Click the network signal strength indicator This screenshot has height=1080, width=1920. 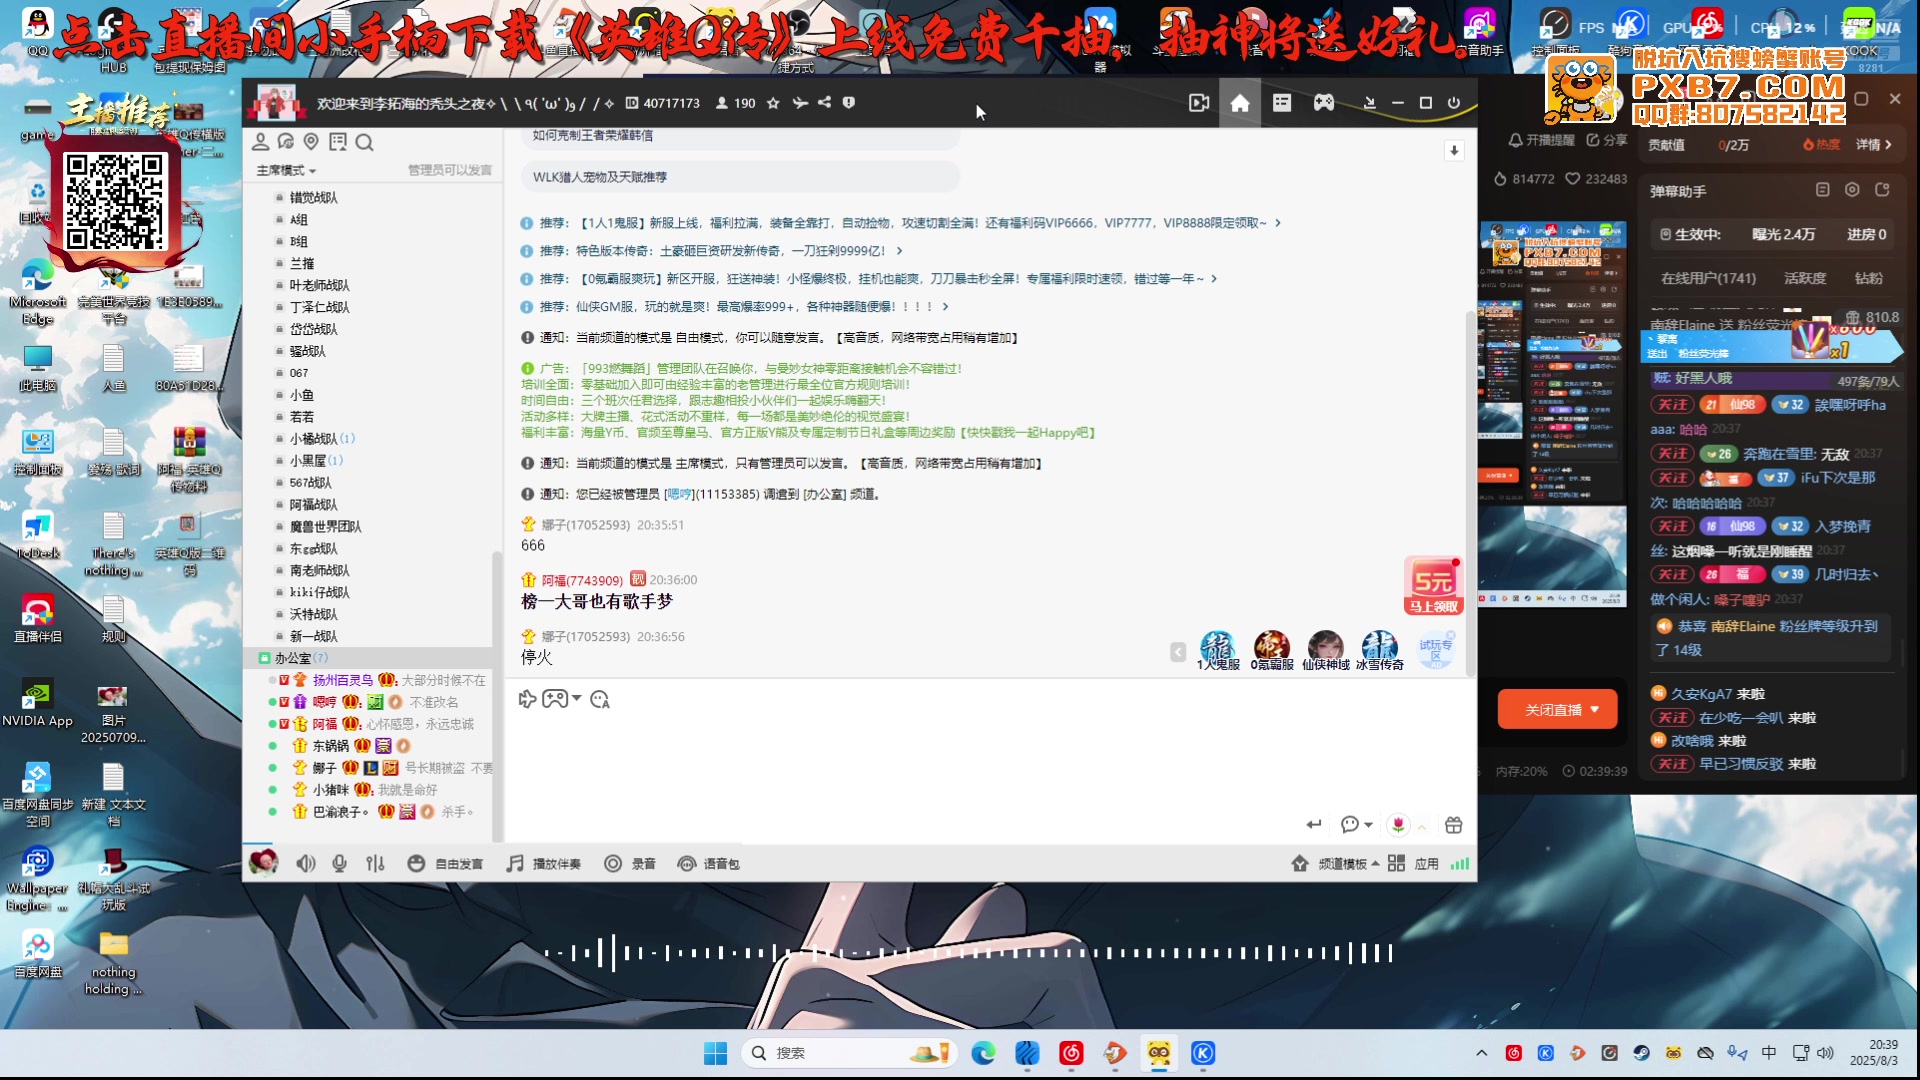[x=1460, y=864]
